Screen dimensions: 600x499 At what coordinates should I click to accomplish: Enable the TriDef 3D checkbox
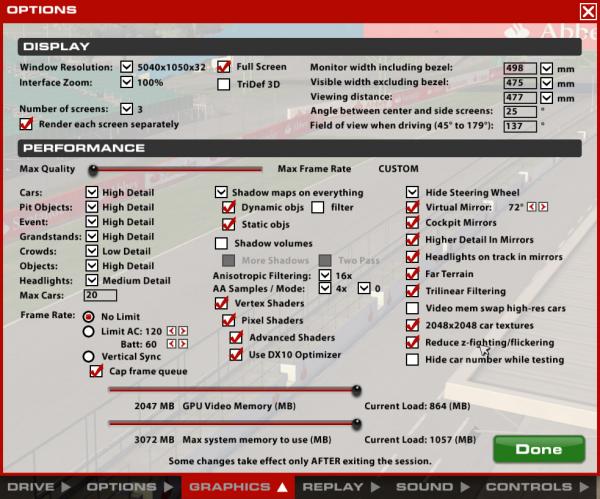pyautogui.click(x=224, y=84)
